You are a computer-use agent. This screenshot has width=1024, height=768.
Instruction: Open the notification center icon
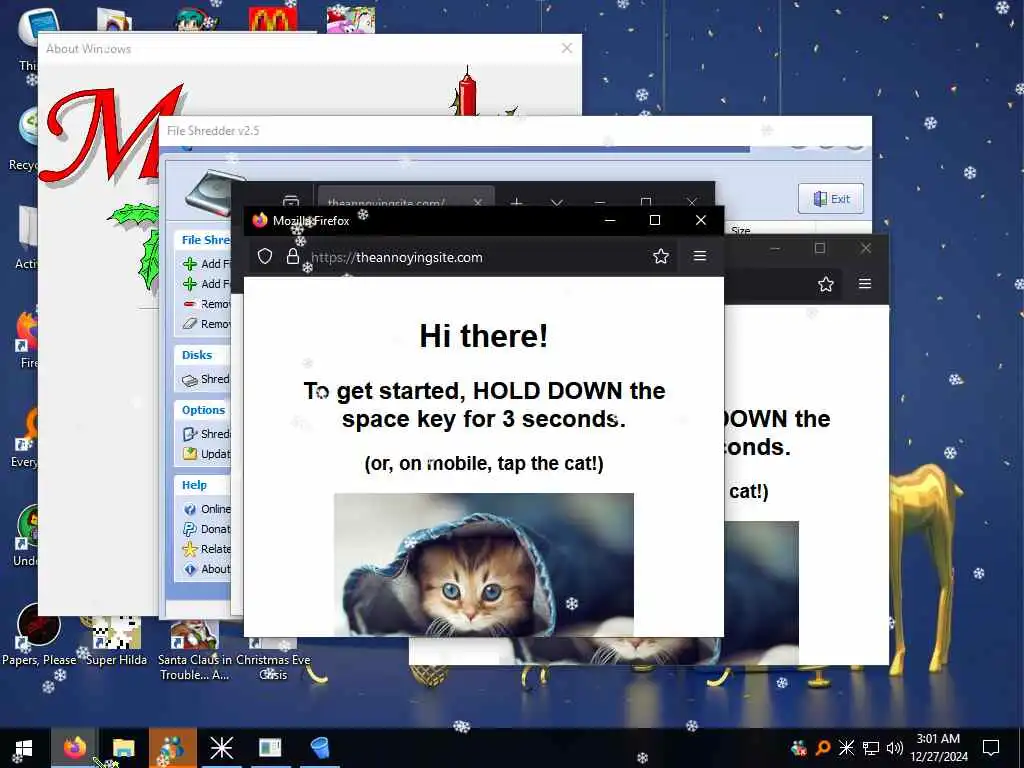point(991,748)
